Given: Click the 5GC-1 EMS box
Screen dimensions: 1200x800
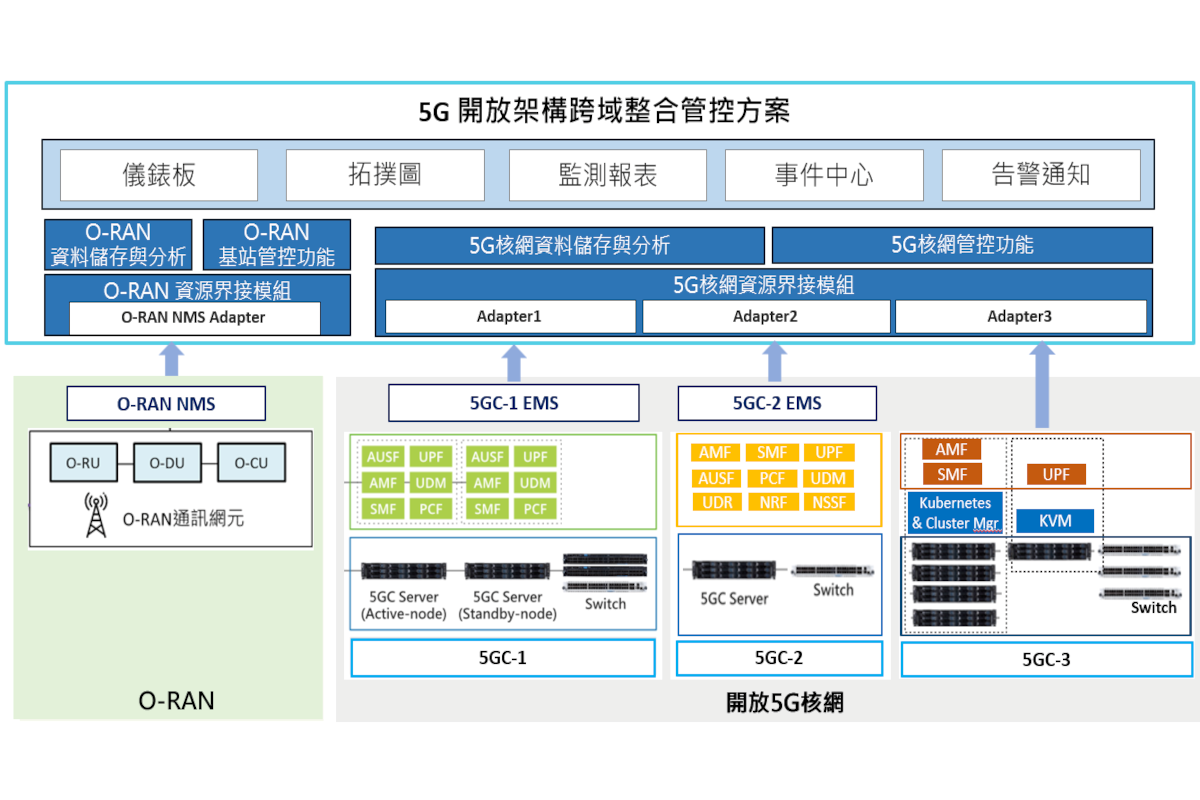Looking at the screenshot, I should 513,404.
